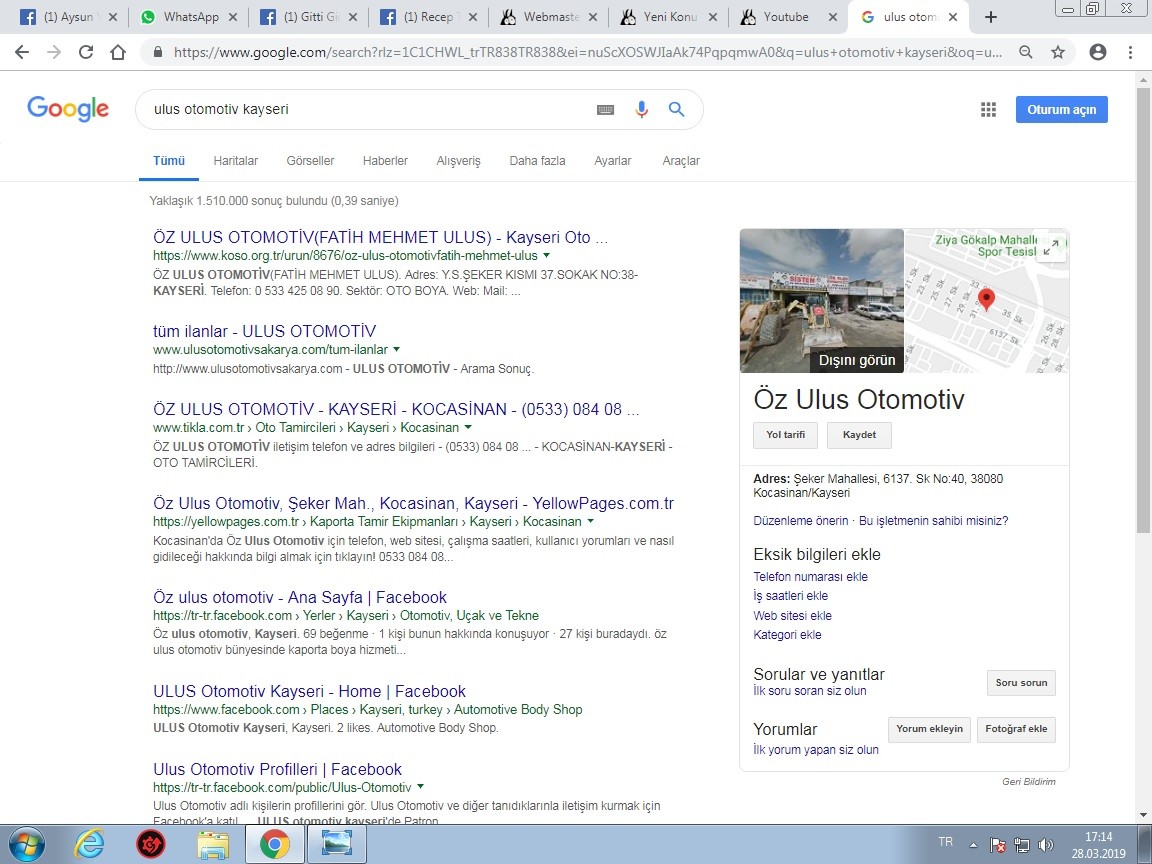Viewport: 1152px width, 864px height.
Task: Open the file explorer folder in taskbar
Action: point(212,845)
